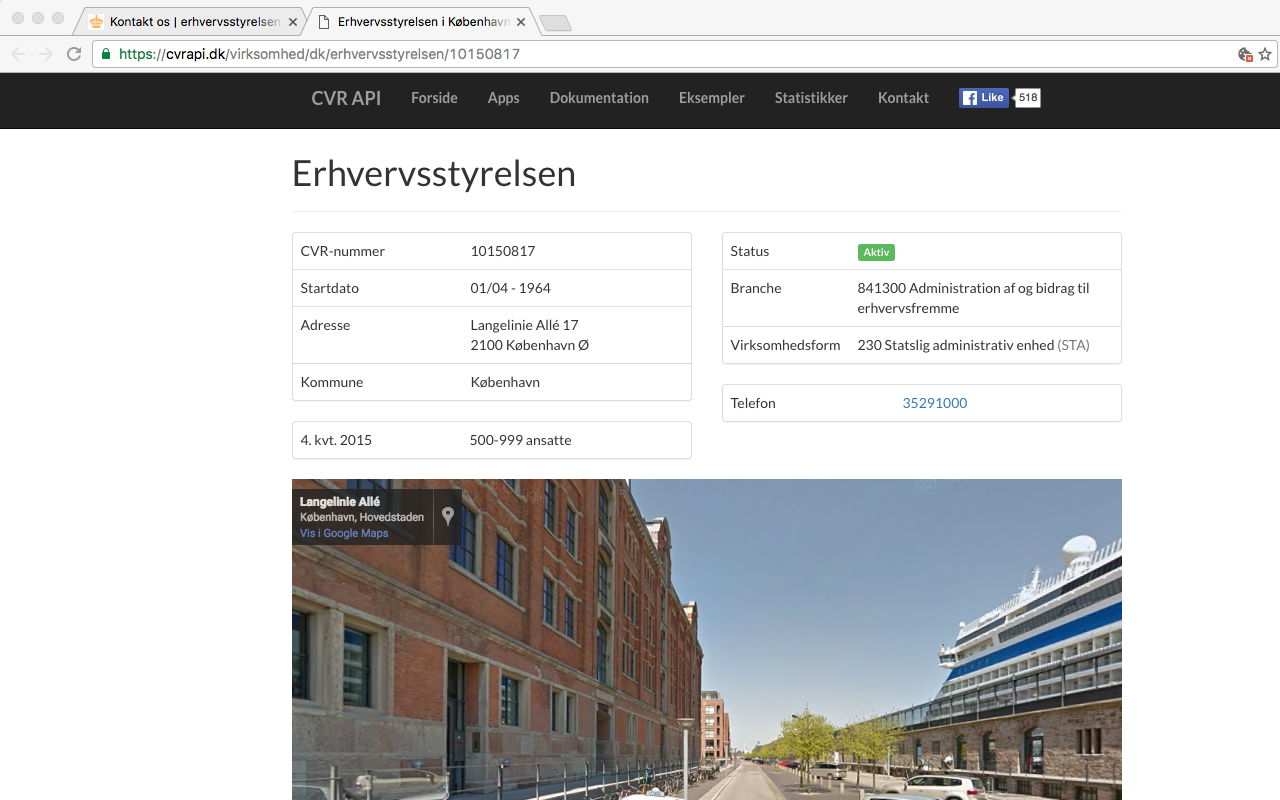
Task: Click the translate icon in address bar
Action: pyautogui.click(x=1245, y=54)
